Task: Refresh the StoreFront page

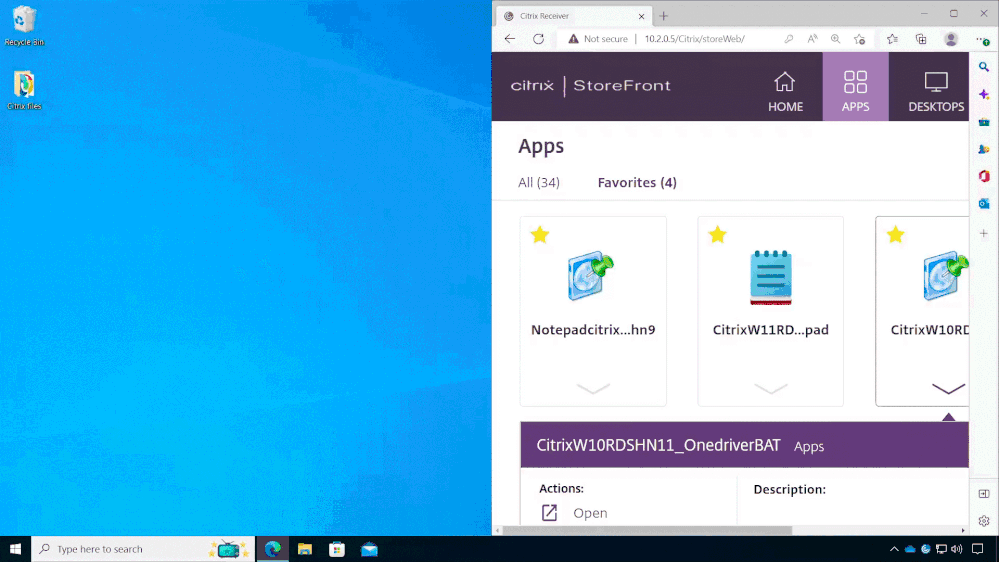Action: (x=538, y=39)
